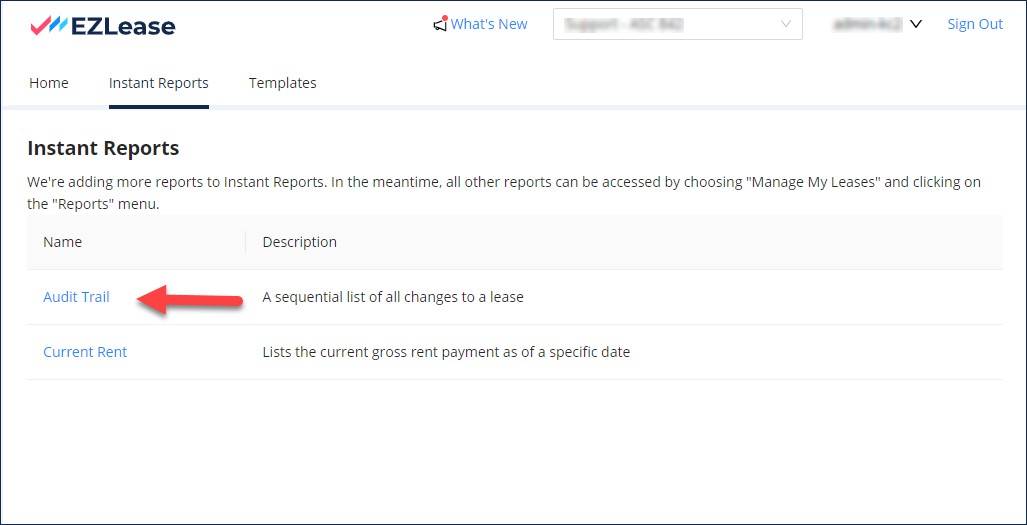Click the Name column header
The image size is (1027, 525).
click(63, 242)
